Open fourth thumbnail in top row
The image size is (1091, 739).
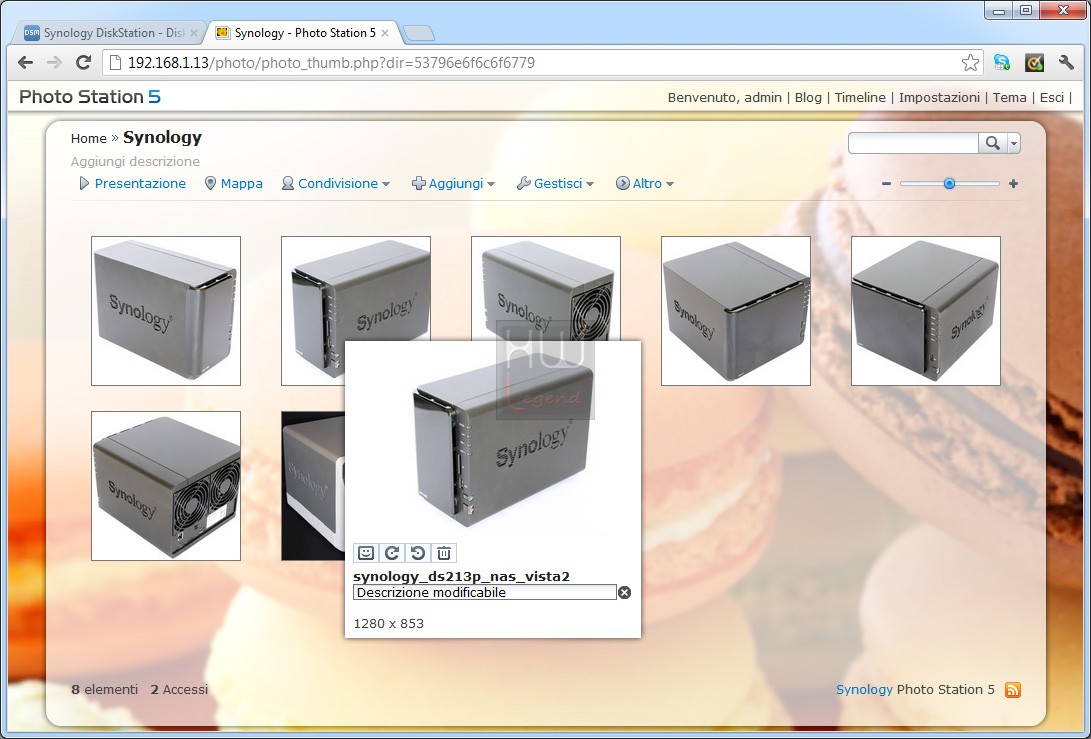735,311
